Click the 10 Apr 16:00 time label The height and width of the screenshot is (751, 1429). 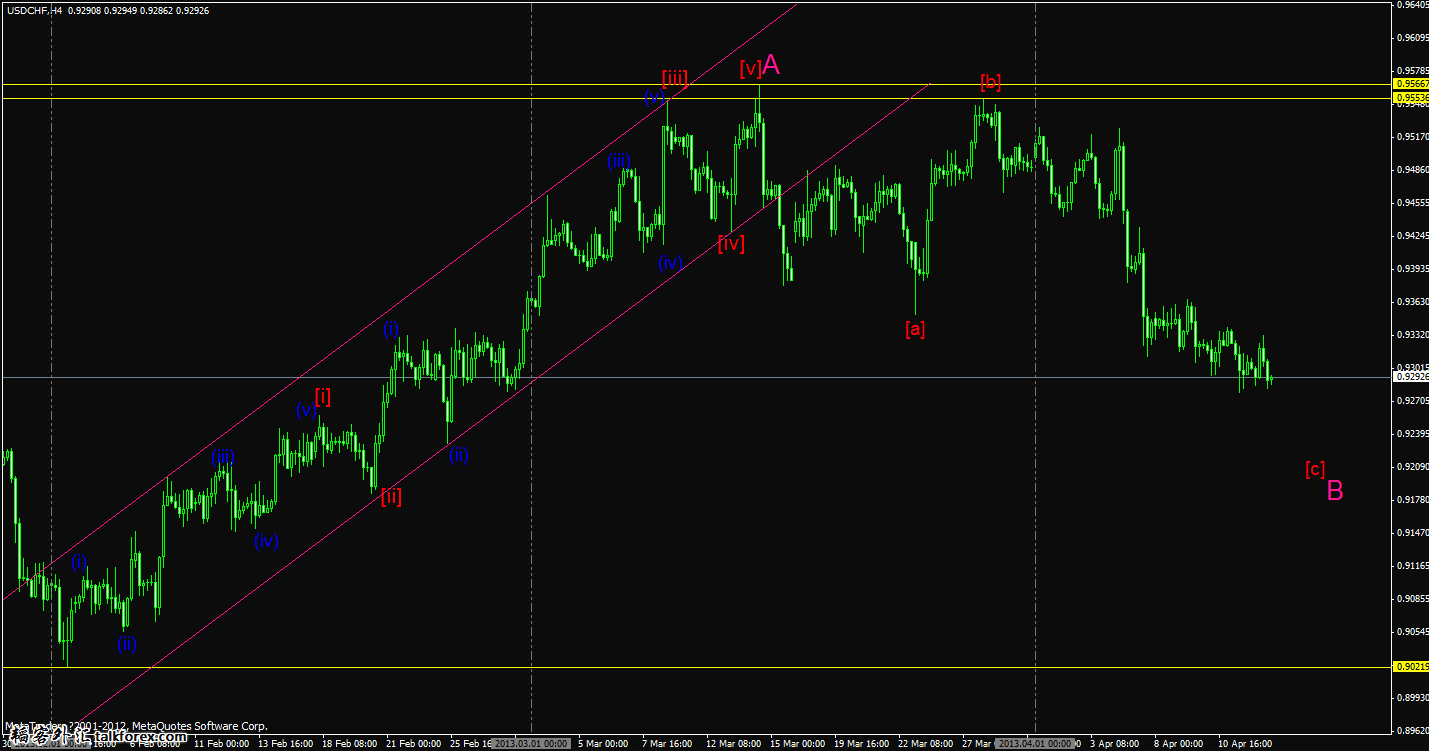[1244, 744]
